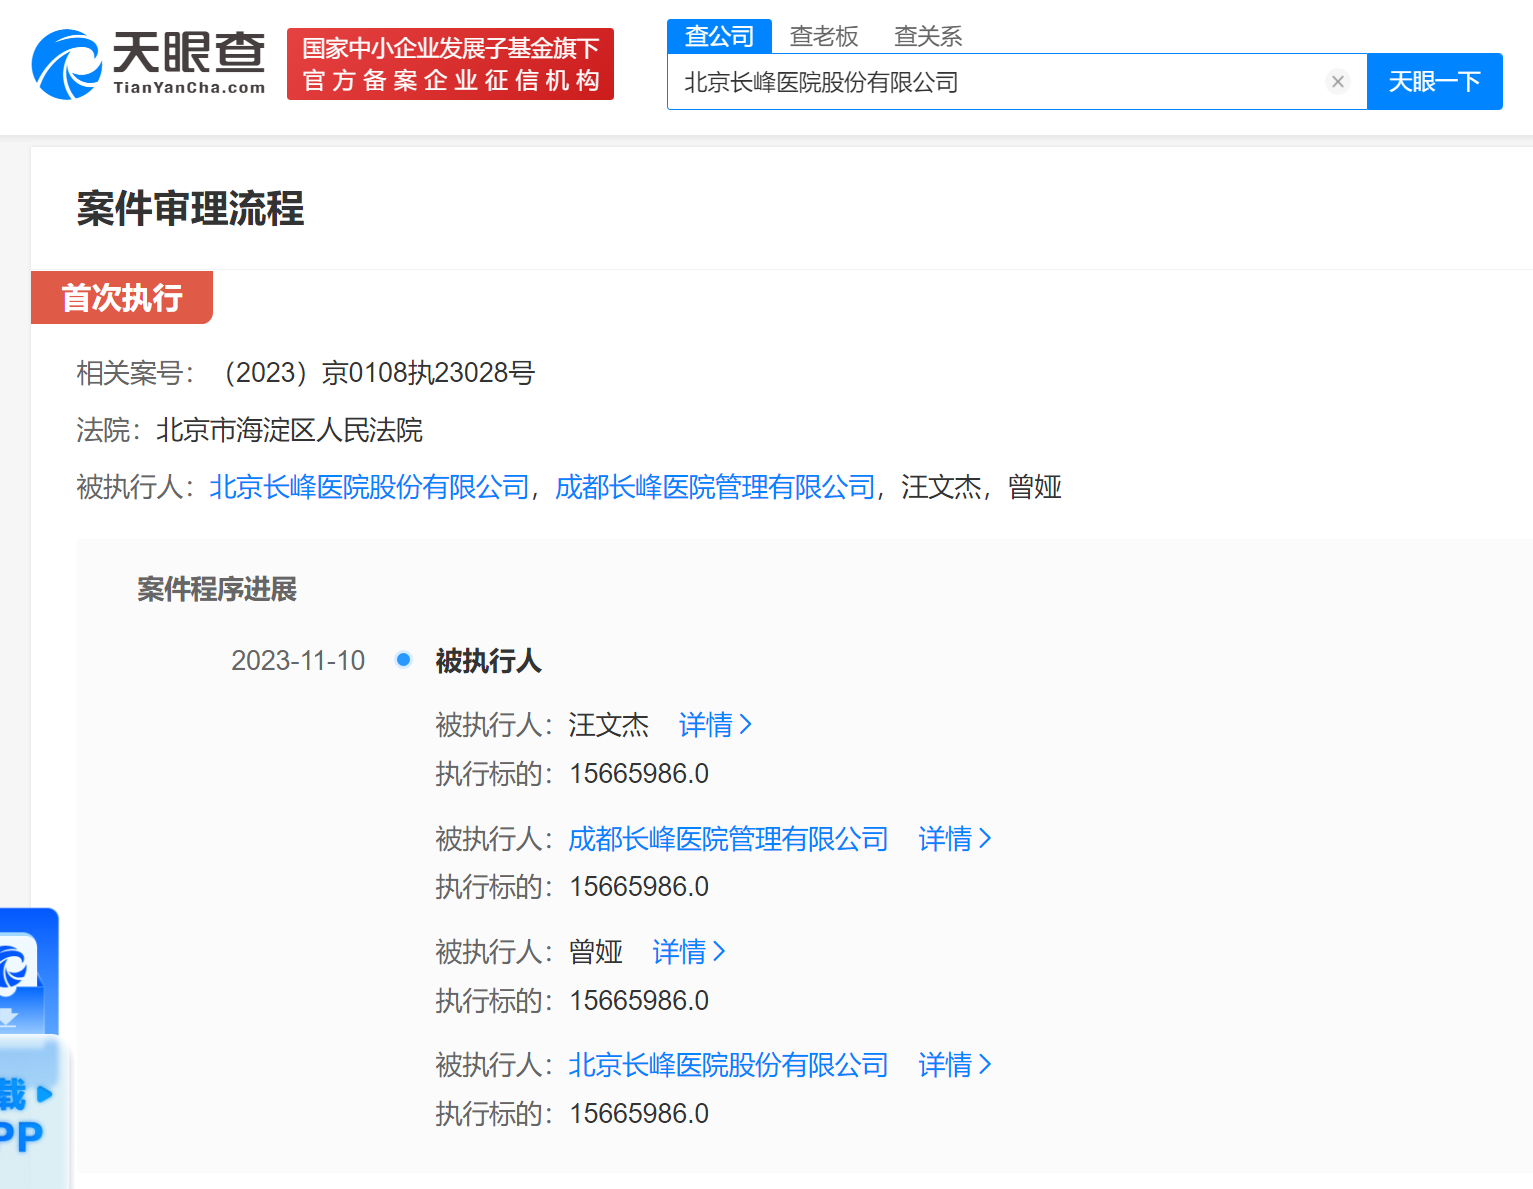This screenshot has width=1533, height=1189.
Task: Open 成都长峰医院管理有限公司 link in the 被执行人 summary line
Action: click(715, 487)
